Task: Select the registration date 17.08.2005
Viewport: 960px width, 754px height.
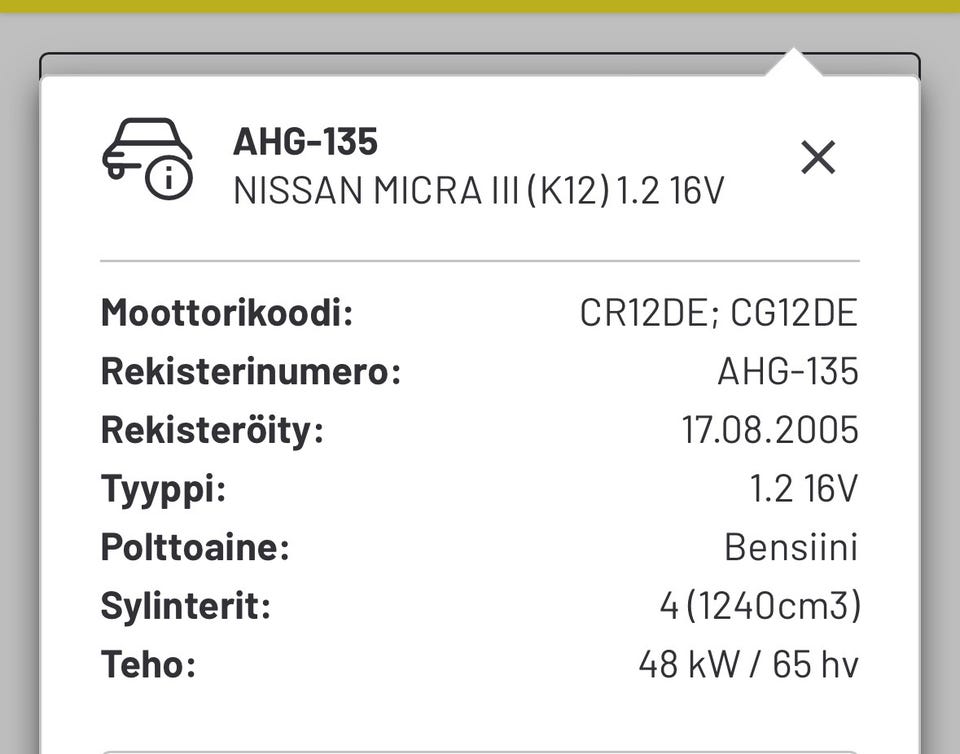Action: 770,430
